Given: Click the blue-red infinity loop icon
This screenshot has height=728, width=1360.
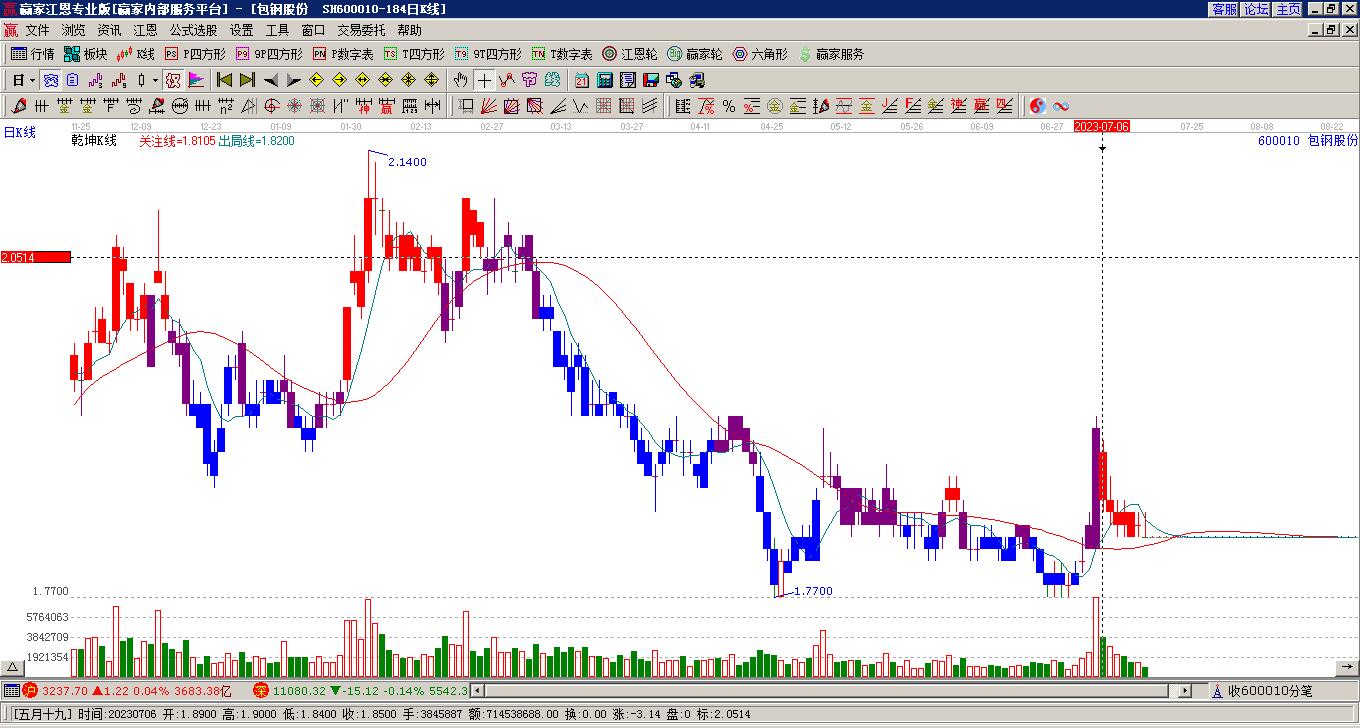Looking at the screenshot, I should coord(1061,106).
